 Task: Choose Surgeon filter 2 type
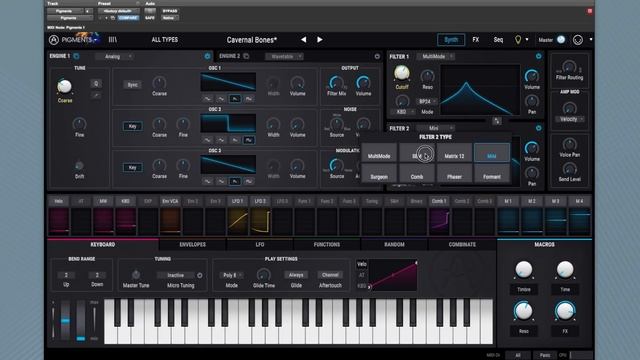point(379,173)
